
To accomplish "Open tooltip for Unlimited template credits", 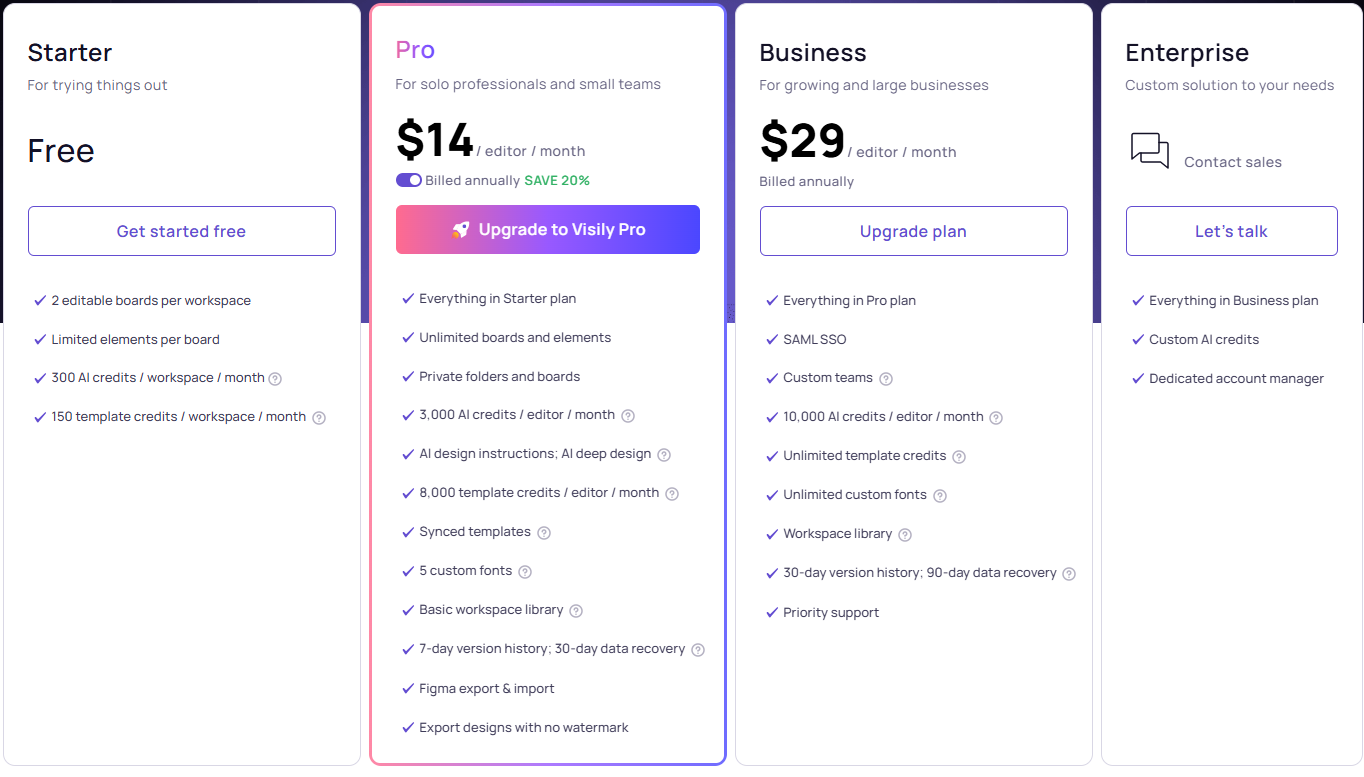I will (959, 456).
